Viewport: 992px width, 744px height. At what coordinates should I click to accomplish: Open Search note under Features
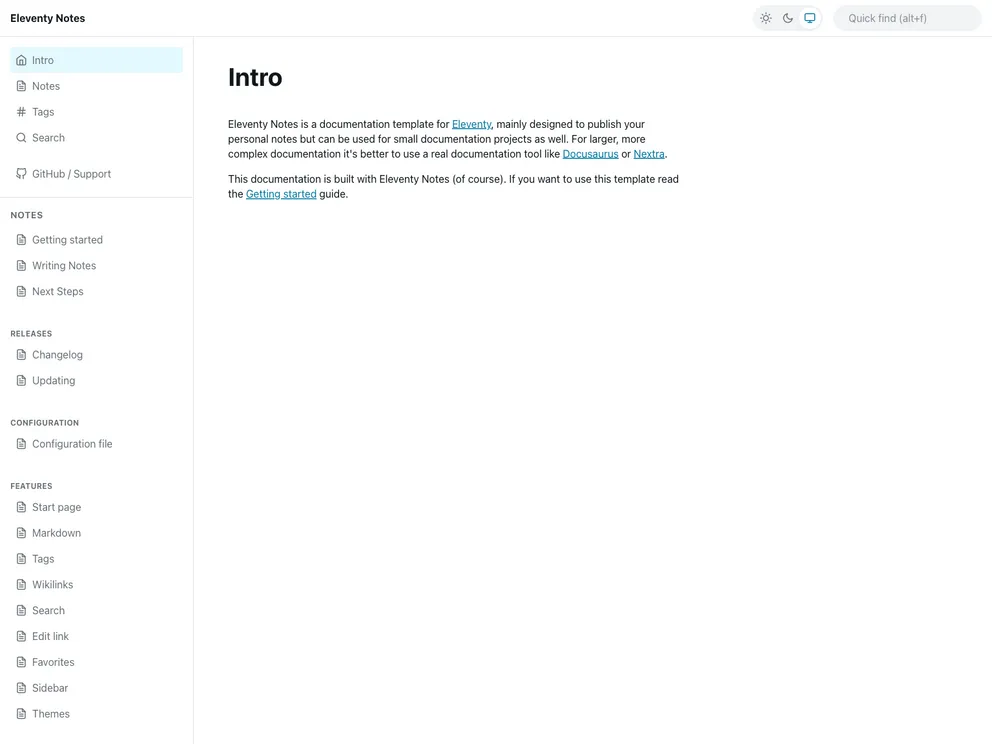(x=97, y=611)
